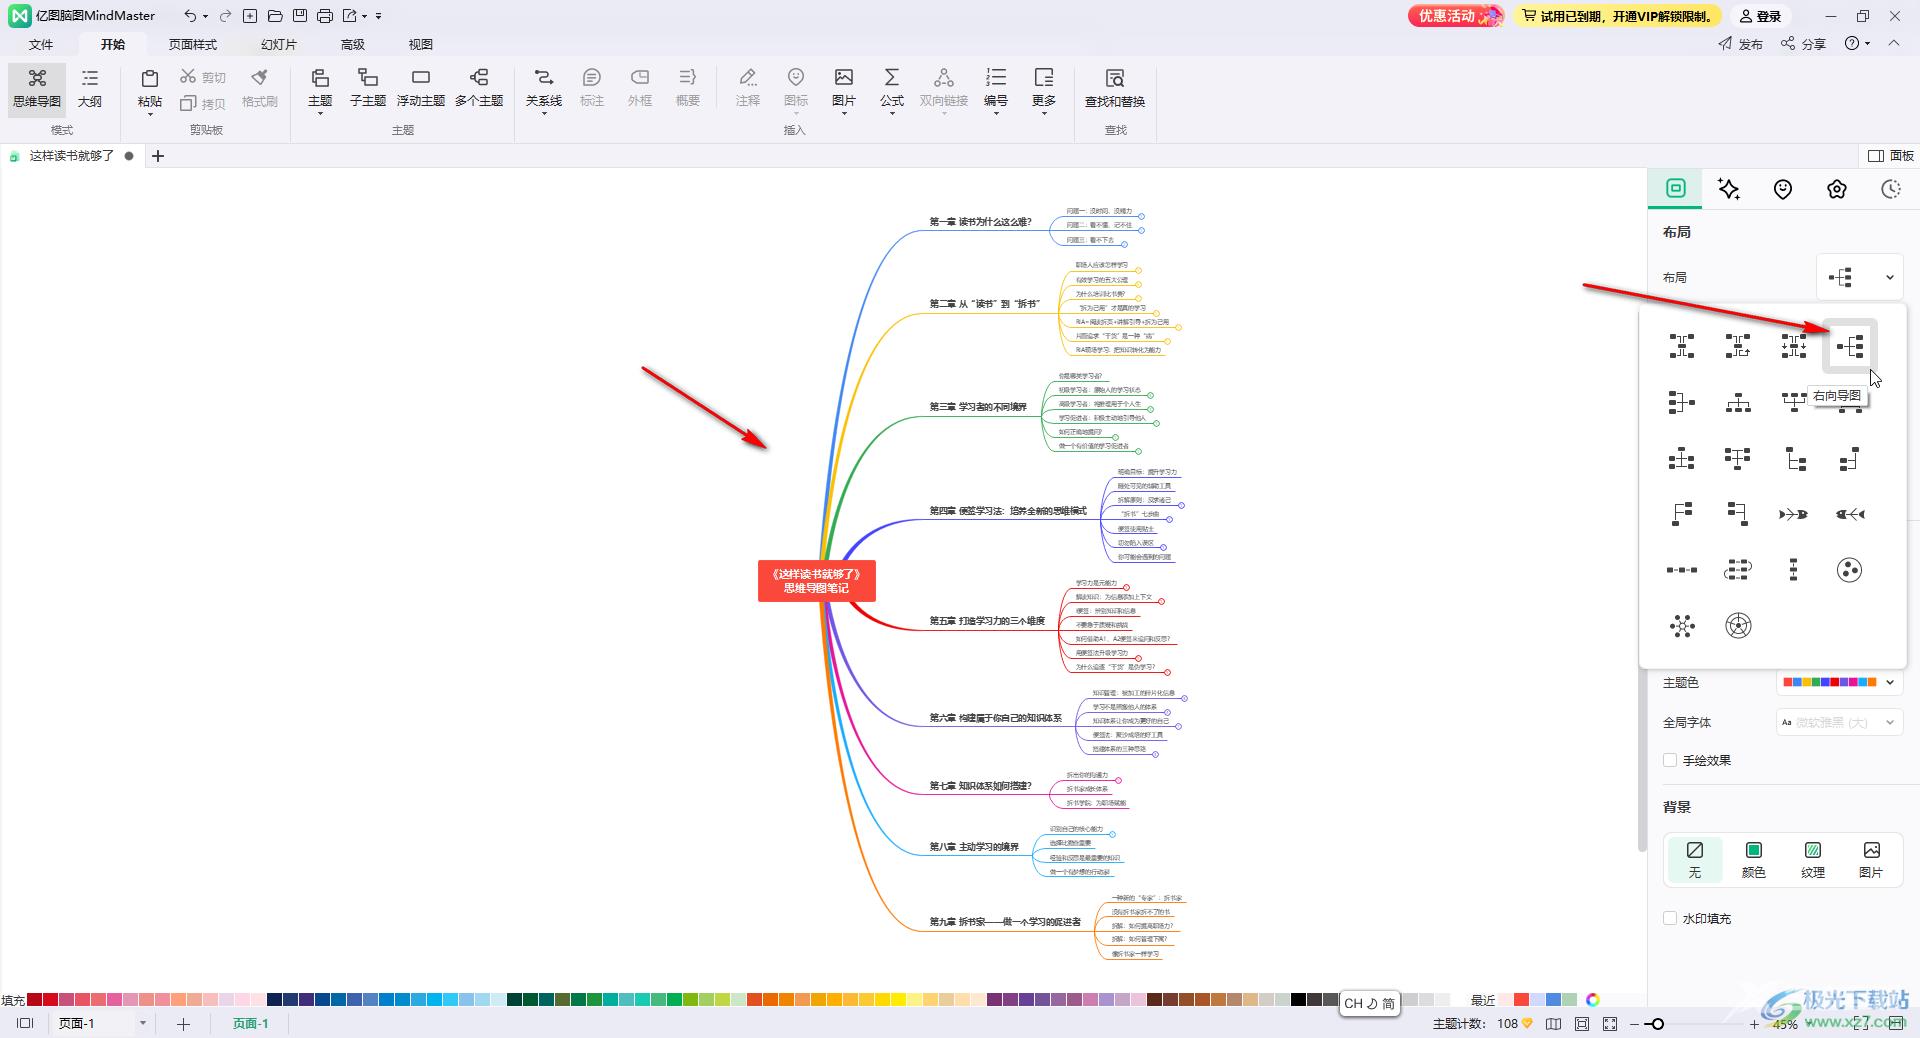Image resolution: width=1920 pixels, height=1038 pixels.
Task: Switch to the Page Style (页面样式) tab
Action: pyautogui.click(x=193, y=44)
